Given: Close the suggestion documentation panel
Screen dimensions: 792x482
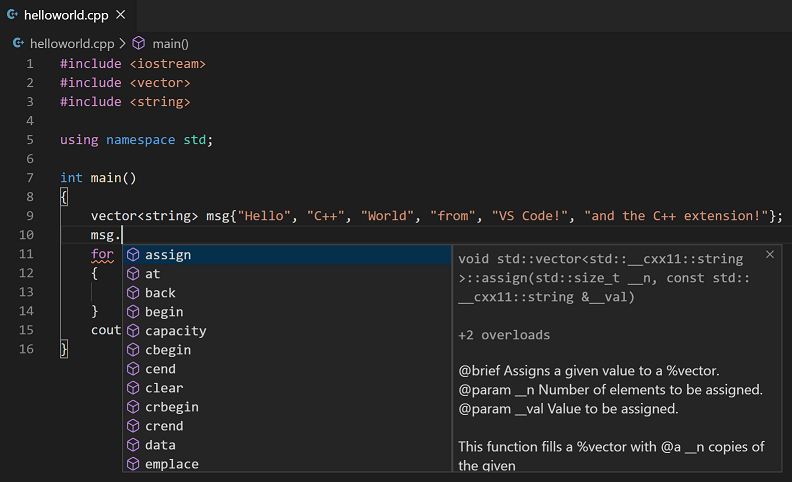Looking at the screenshot, I should click(770, 255).
